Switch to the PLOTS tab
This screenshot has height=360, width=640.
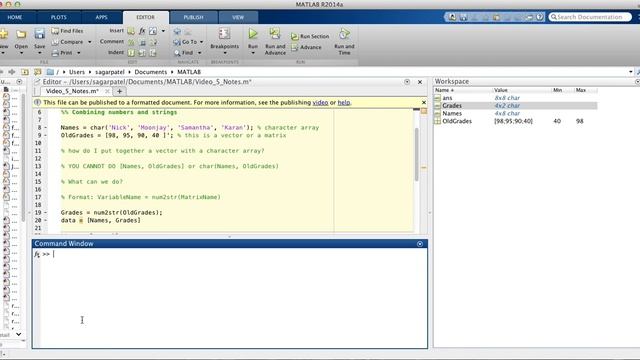[x=59, y=18]
